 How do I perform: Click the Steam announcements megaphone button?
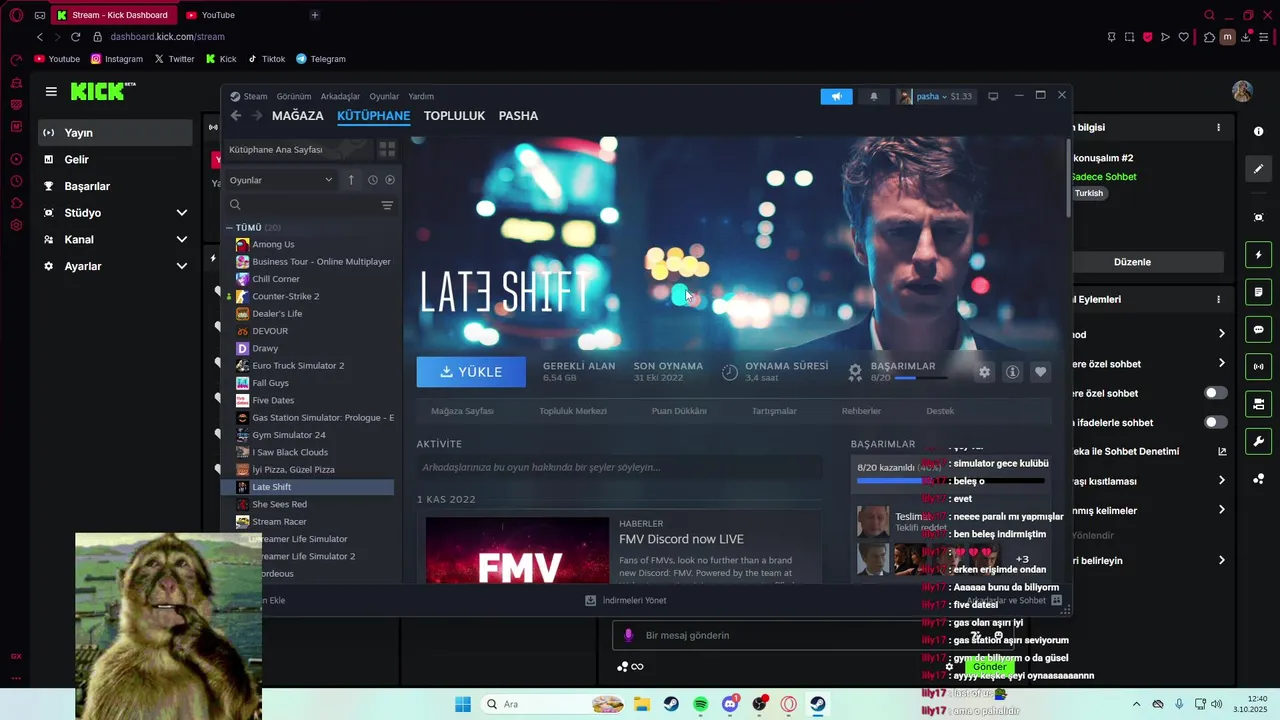(x=836, y=96)
